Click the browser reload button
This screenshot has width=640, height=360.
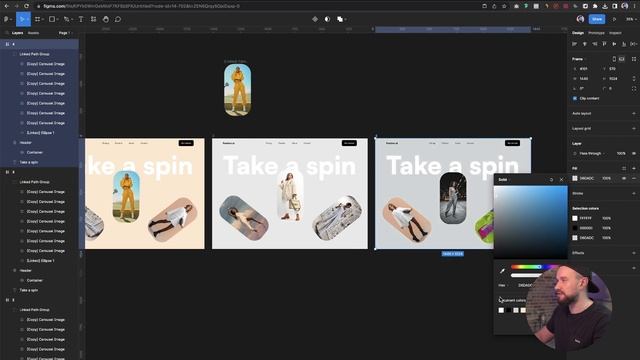[x=27, y=6]
